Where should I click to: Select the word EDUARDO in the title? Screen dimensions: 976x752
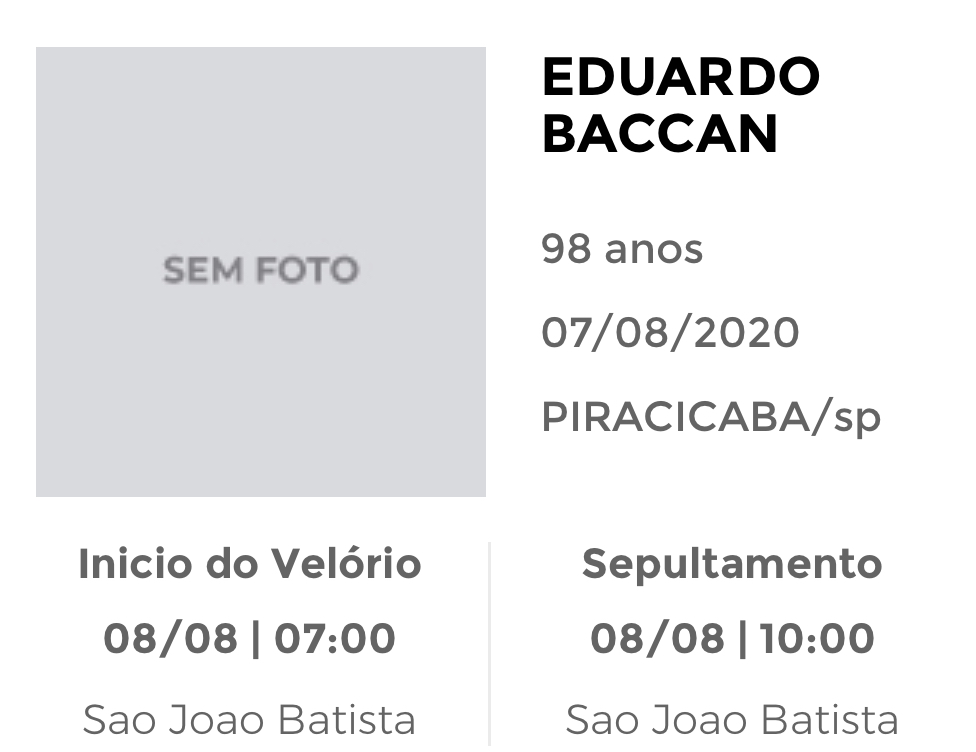pyautogui.click(x=681, y=77)
